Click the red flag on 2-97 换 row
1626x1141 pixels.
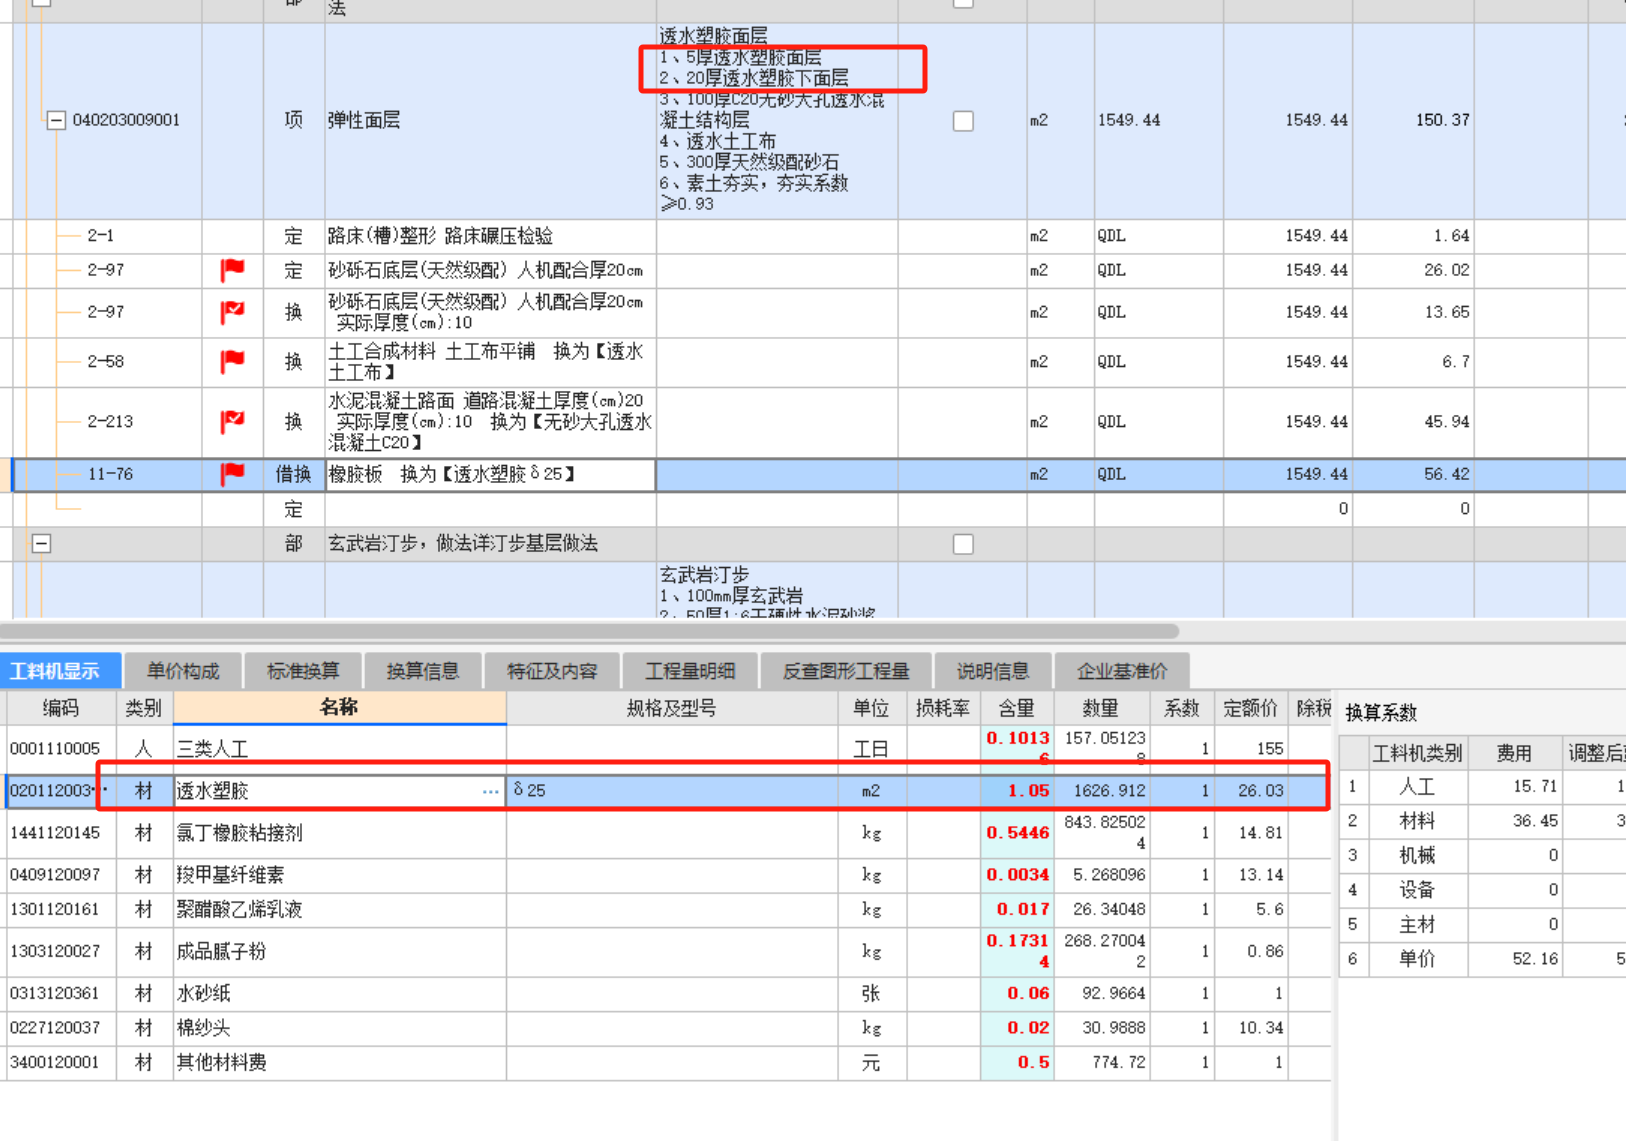[233, 312]
